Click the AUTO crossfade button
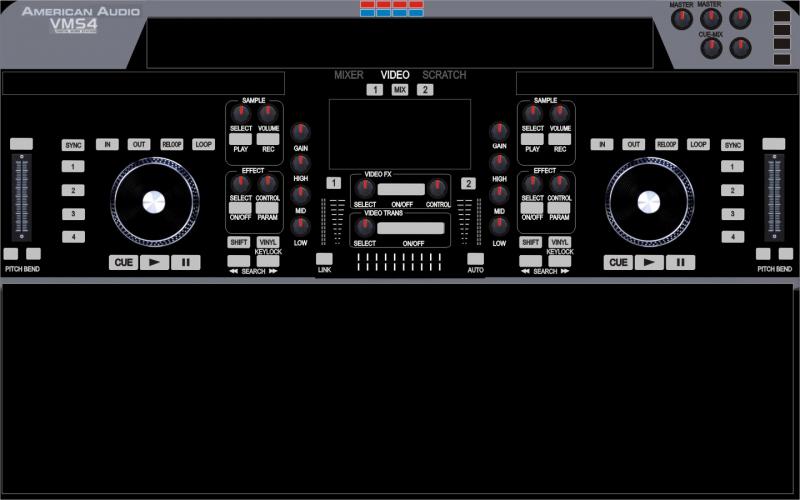 476,259
